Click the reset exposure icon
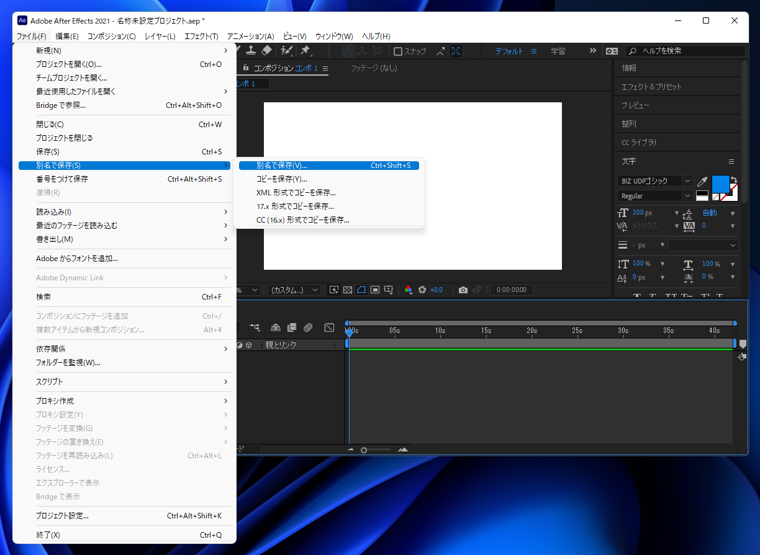 click(422, 290)
